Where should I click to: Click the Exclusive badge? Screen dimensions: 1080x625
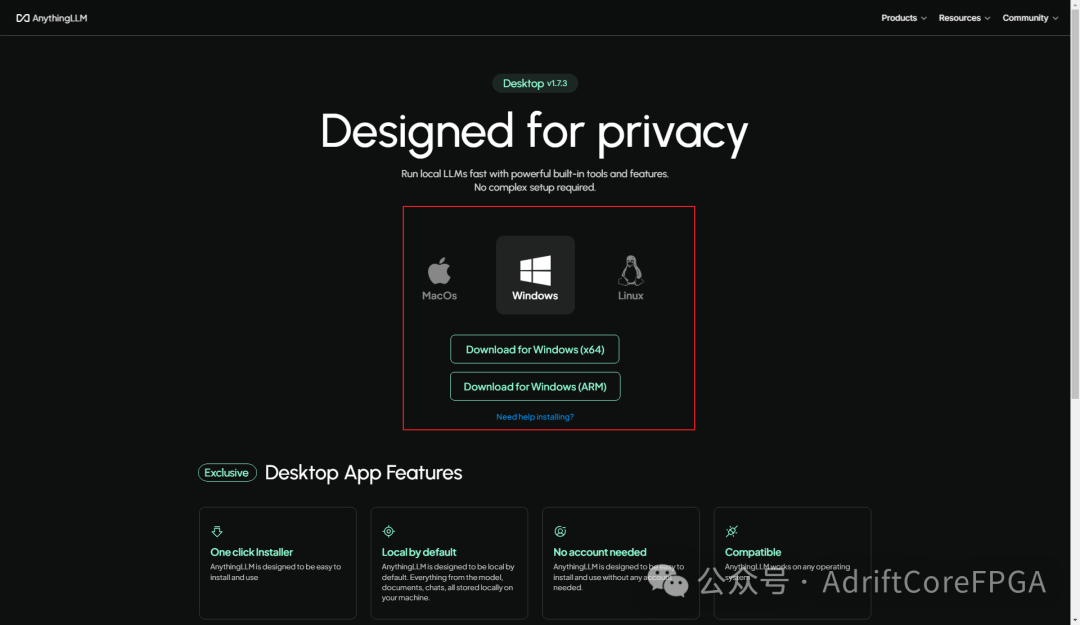point(227,473)
